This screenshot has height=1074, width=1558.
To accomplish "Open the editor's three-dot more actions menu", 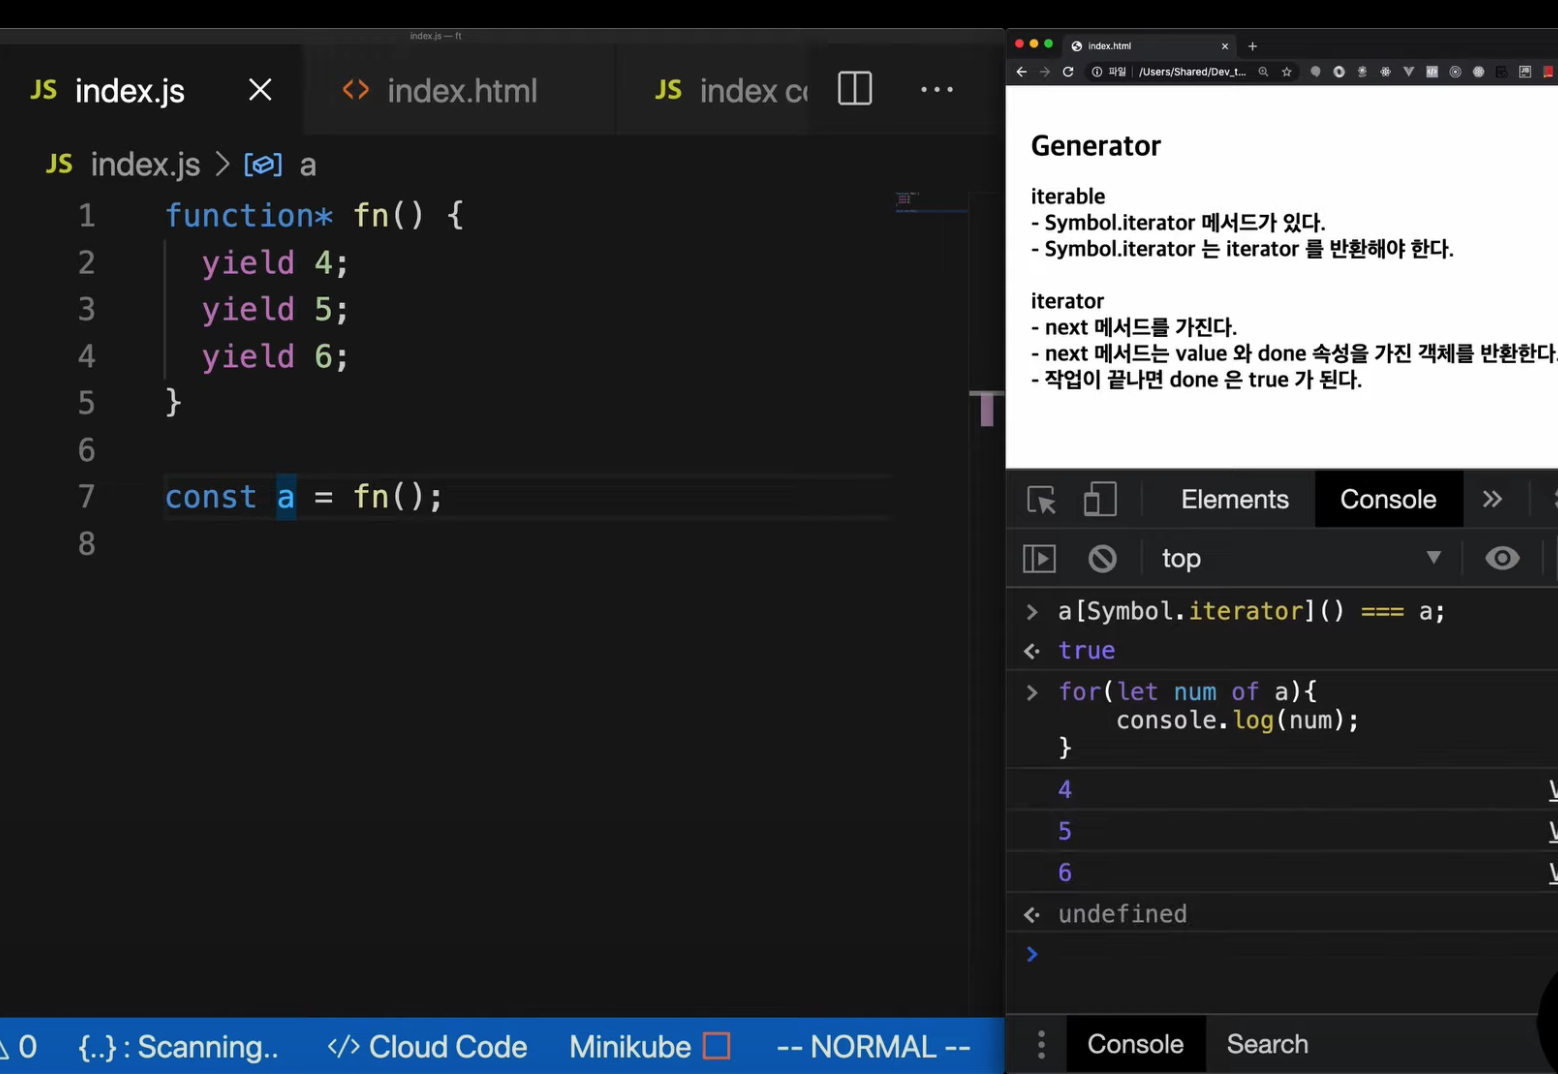I will click(937, 90).
